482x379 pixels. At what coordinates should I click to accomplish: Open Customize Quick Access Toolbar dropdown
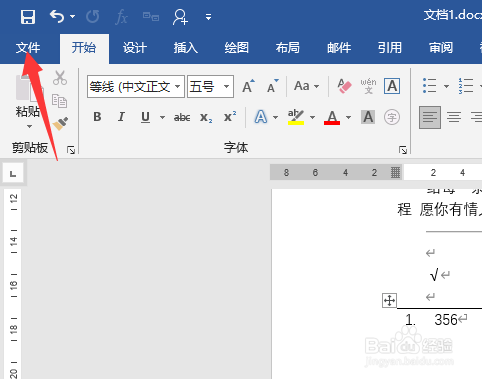point(208,17)
